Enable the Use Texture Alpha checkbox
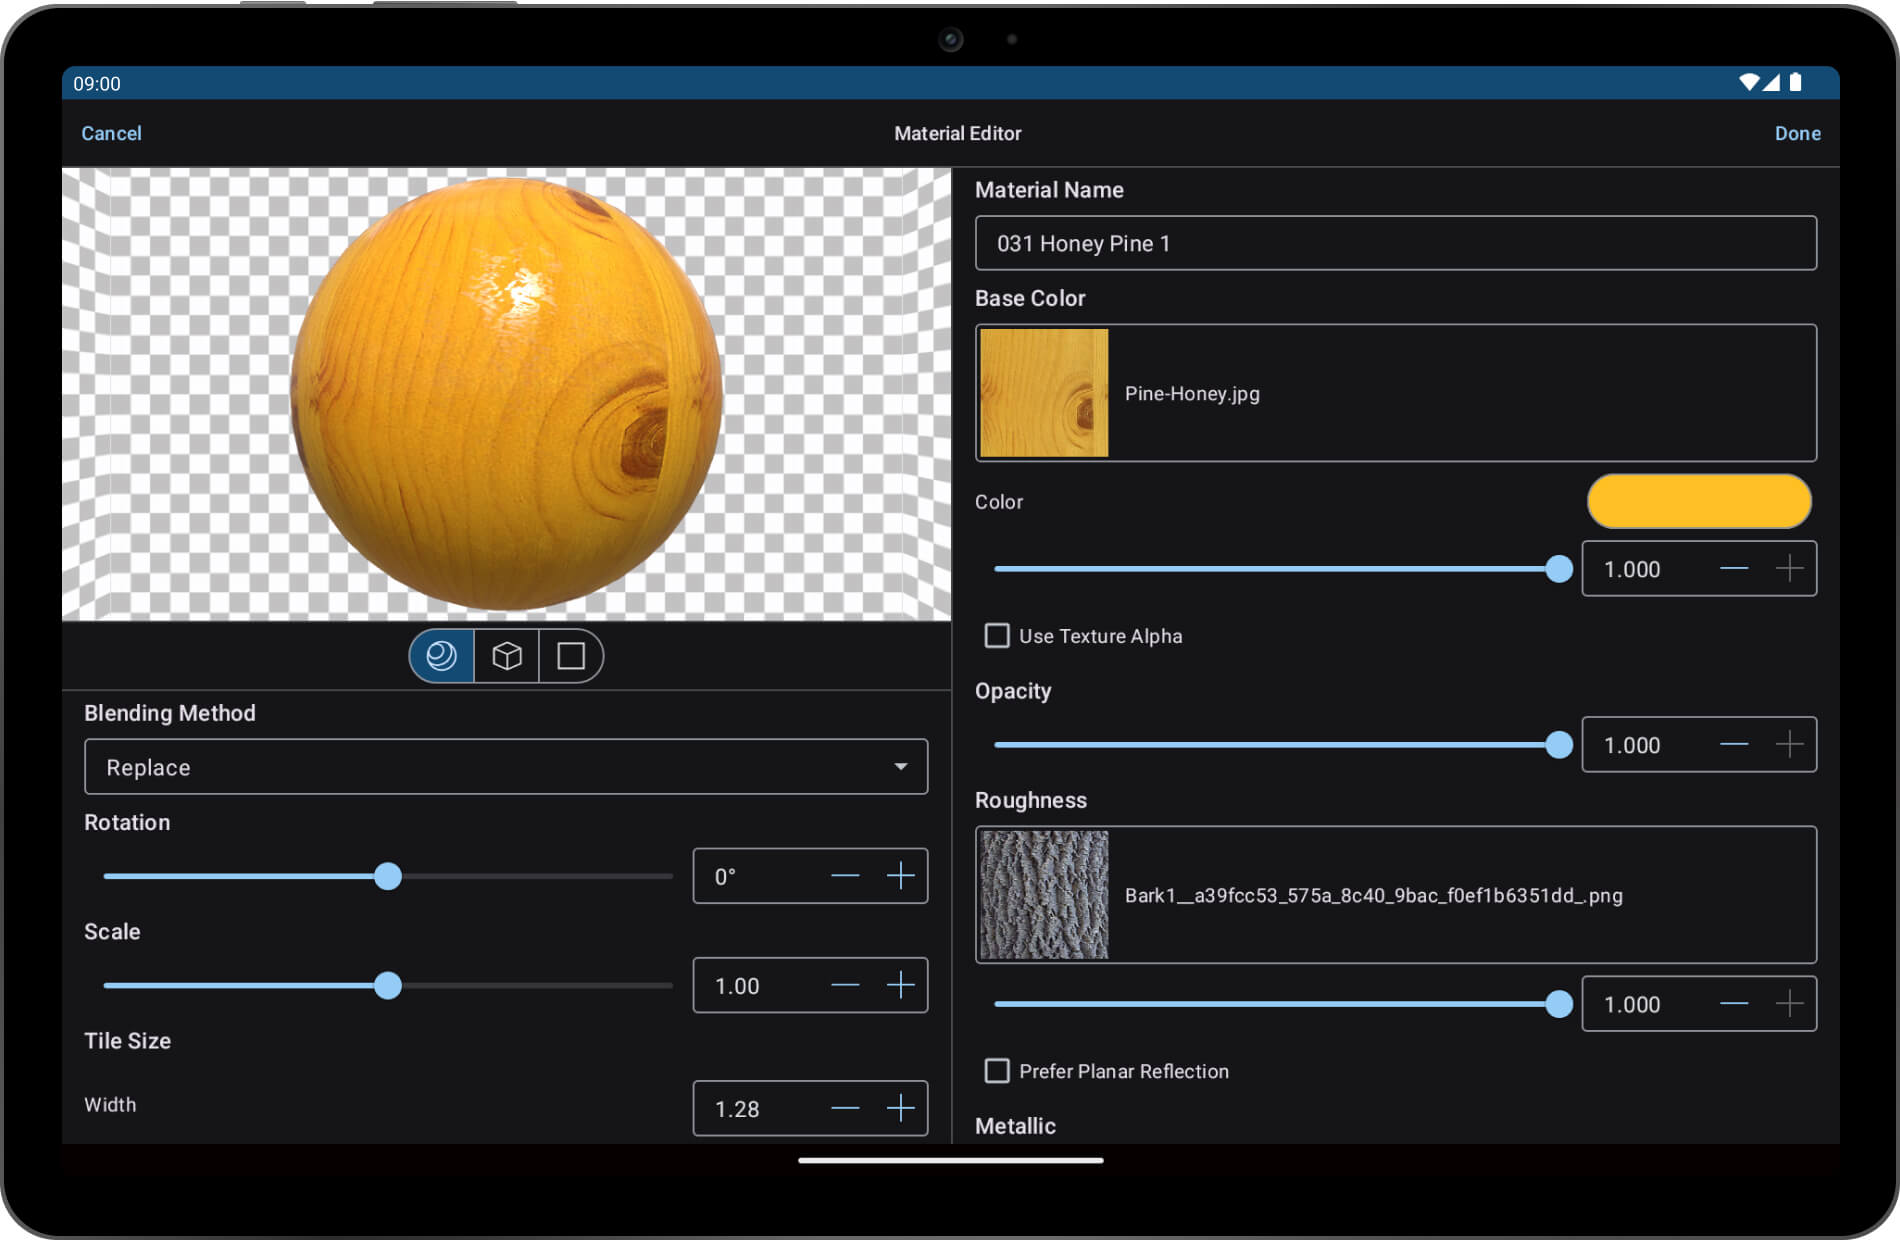The width and height of the screenshot is (1900, 1240). pyautogui.click(x=997, y=636)
